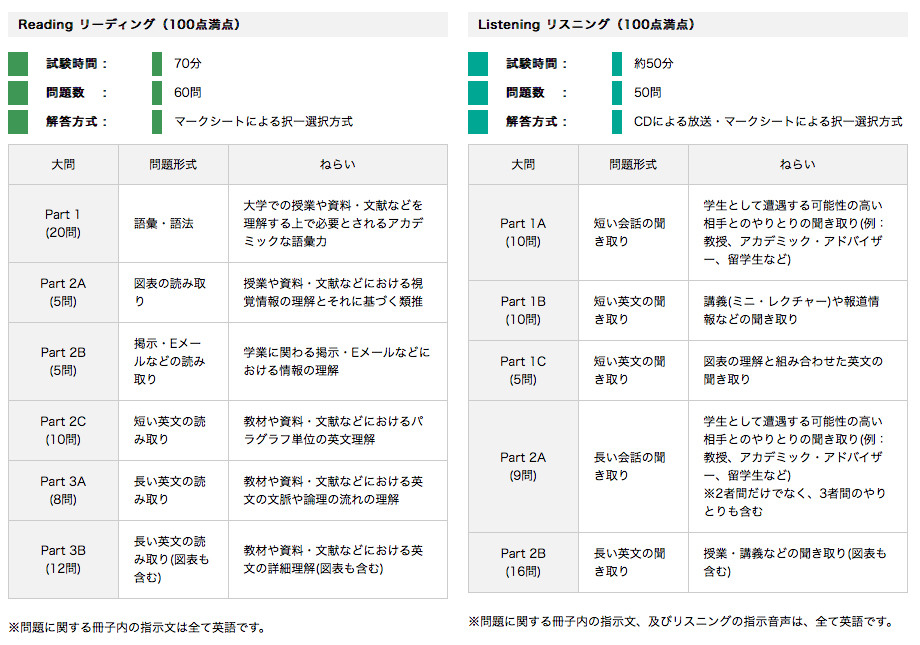This screenshot has height=645, width=920.
Task: Select the 長い英文の読み取り(図表も含む) cell
Action: click(x=173, y=559)
